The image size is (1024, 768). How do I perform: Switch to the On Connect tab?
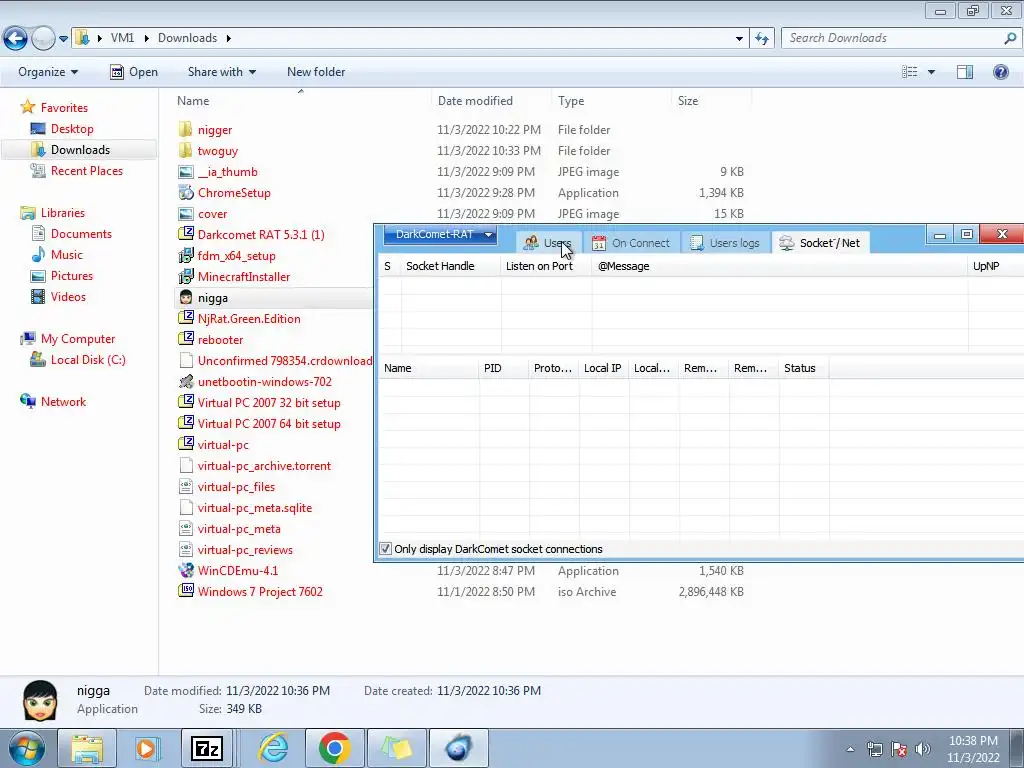pyautogui.click(x=631, y=243)
